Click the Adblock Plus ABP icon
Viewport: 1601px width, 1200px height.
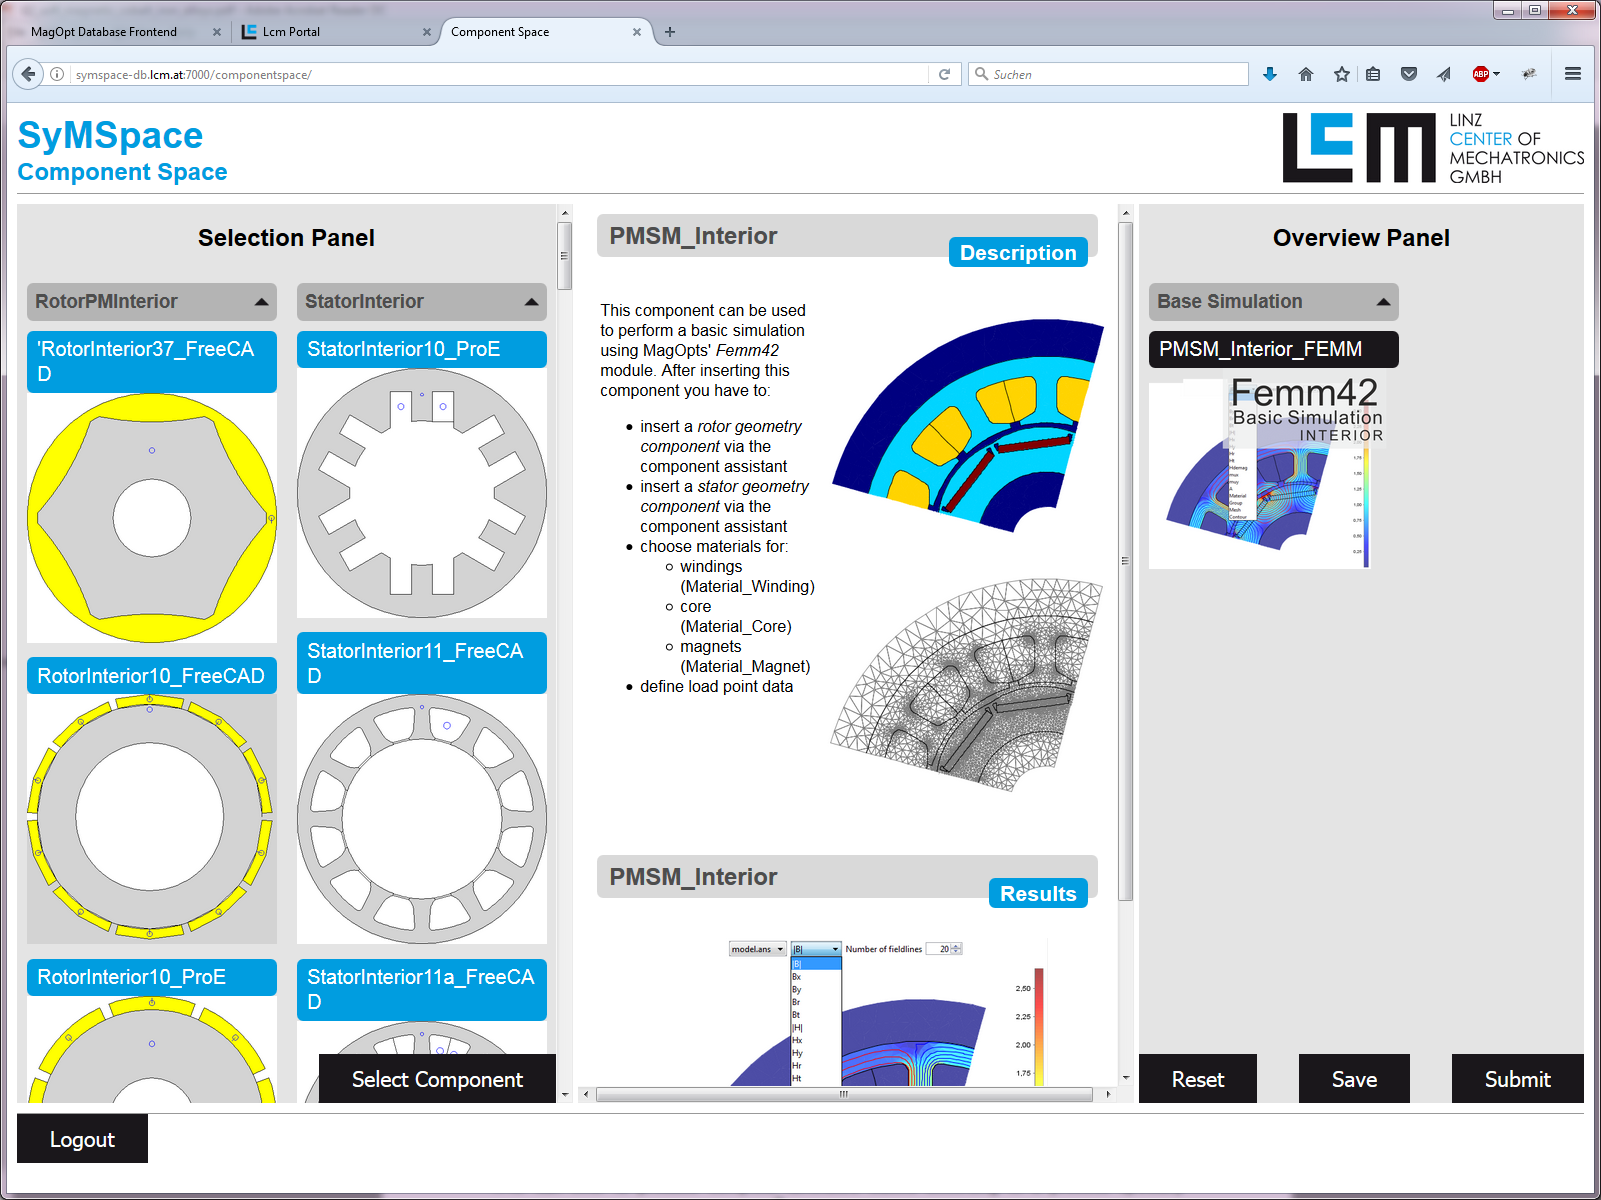(1481, 74)
